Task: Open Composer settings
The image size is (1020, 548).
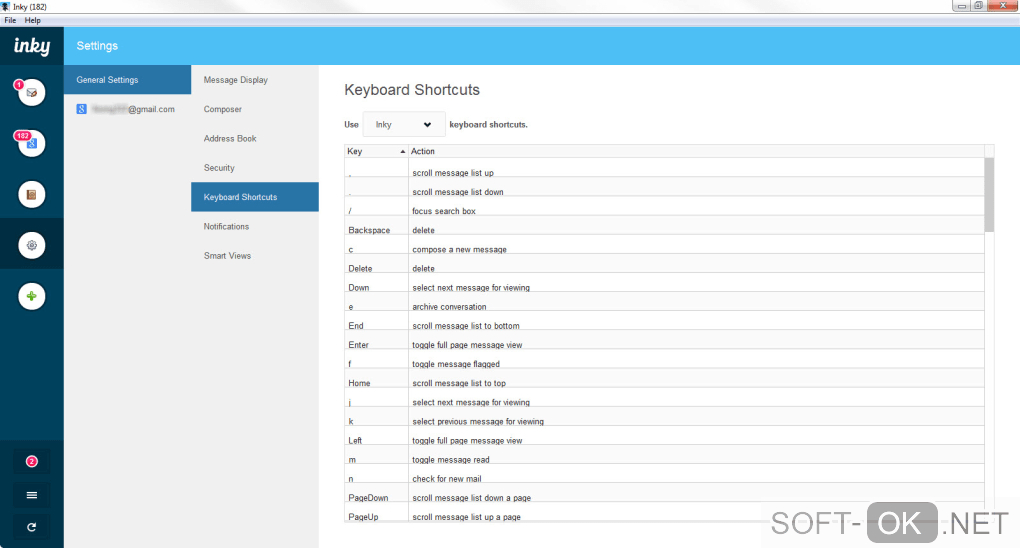Action: coord(255,109)
